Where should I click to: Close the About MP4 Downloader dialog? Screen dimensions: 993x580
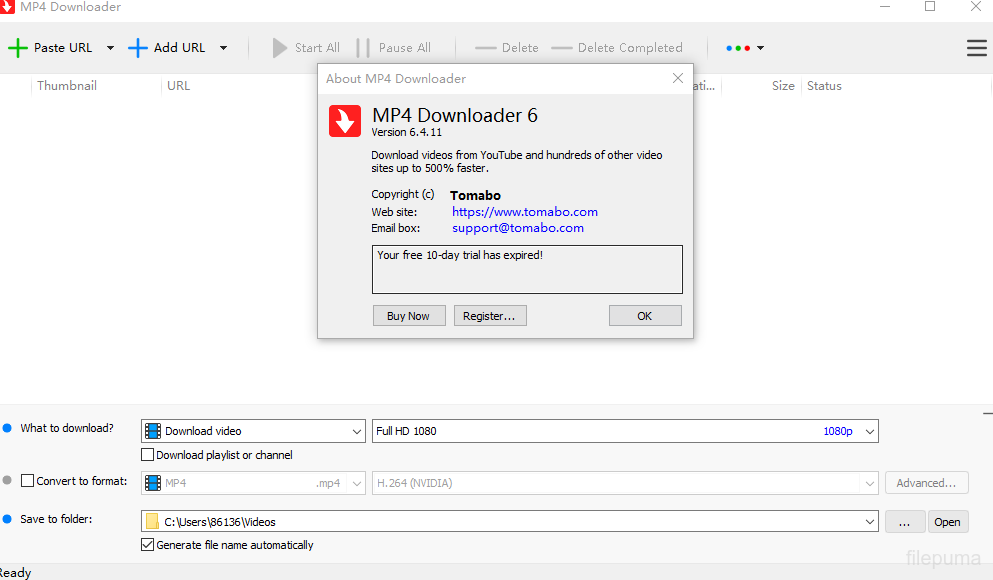(678, 78)
